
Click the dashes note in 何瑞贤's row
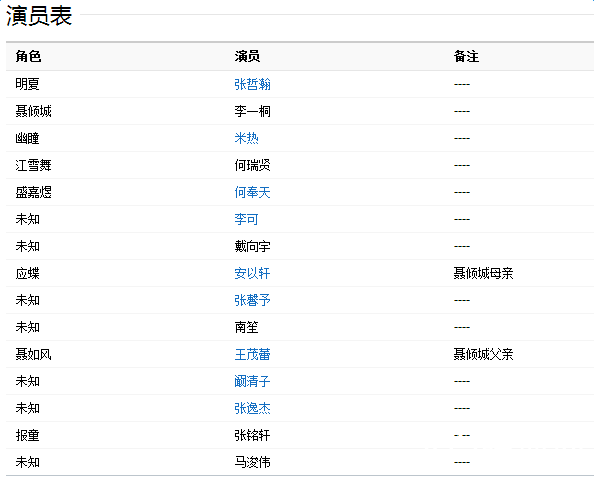462,166
